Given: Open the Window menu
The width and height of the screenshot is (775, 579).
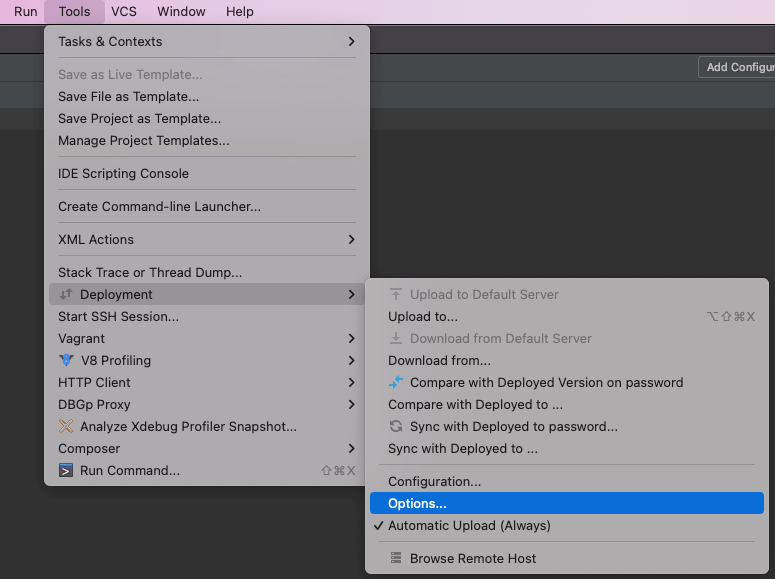Looking at the screenshot, I should (181, 12).
